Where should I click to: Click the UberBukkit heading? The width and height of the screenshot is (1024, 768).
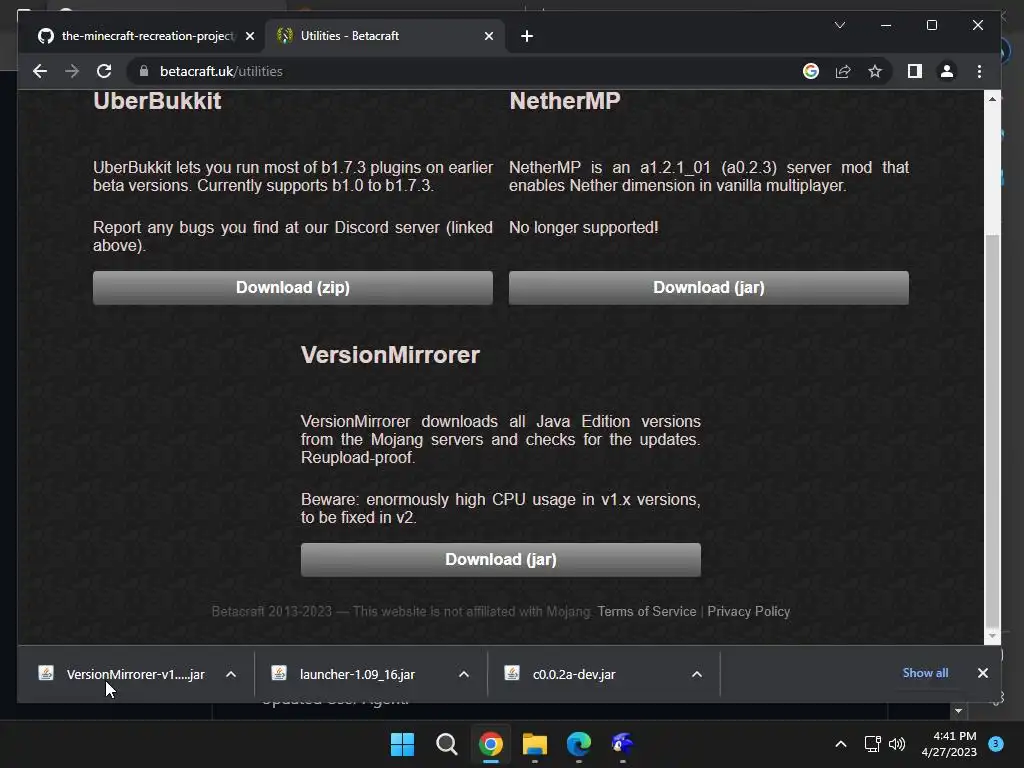pos(157,101)
